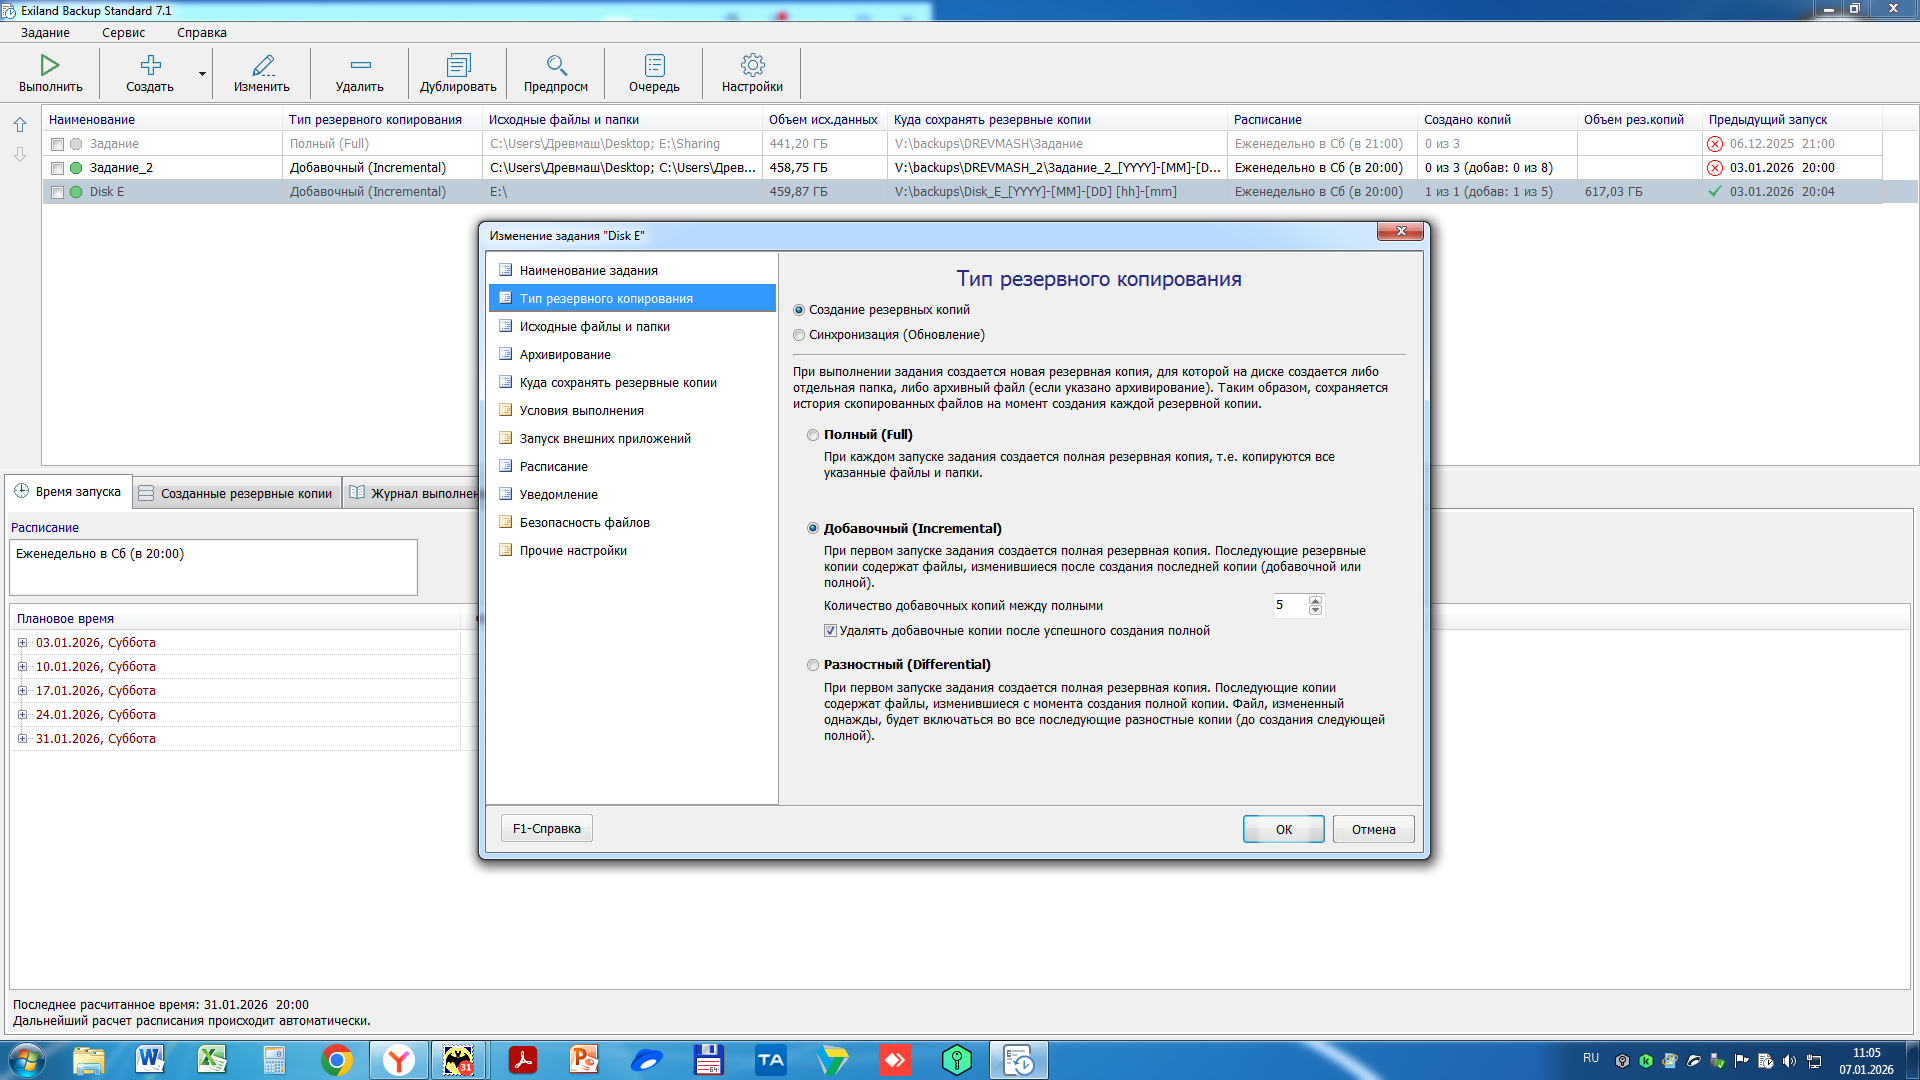Click the F1-Справка button
Screen dimensions: 1920x1080
pyautogui.click(x=546, y=829)
